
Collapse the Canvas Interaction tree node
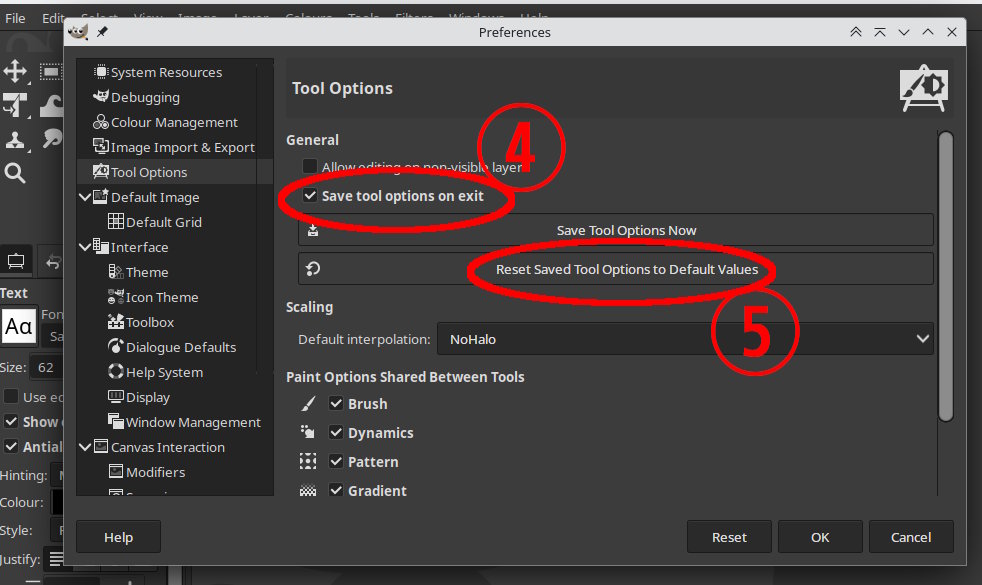(x=85, y=447)
